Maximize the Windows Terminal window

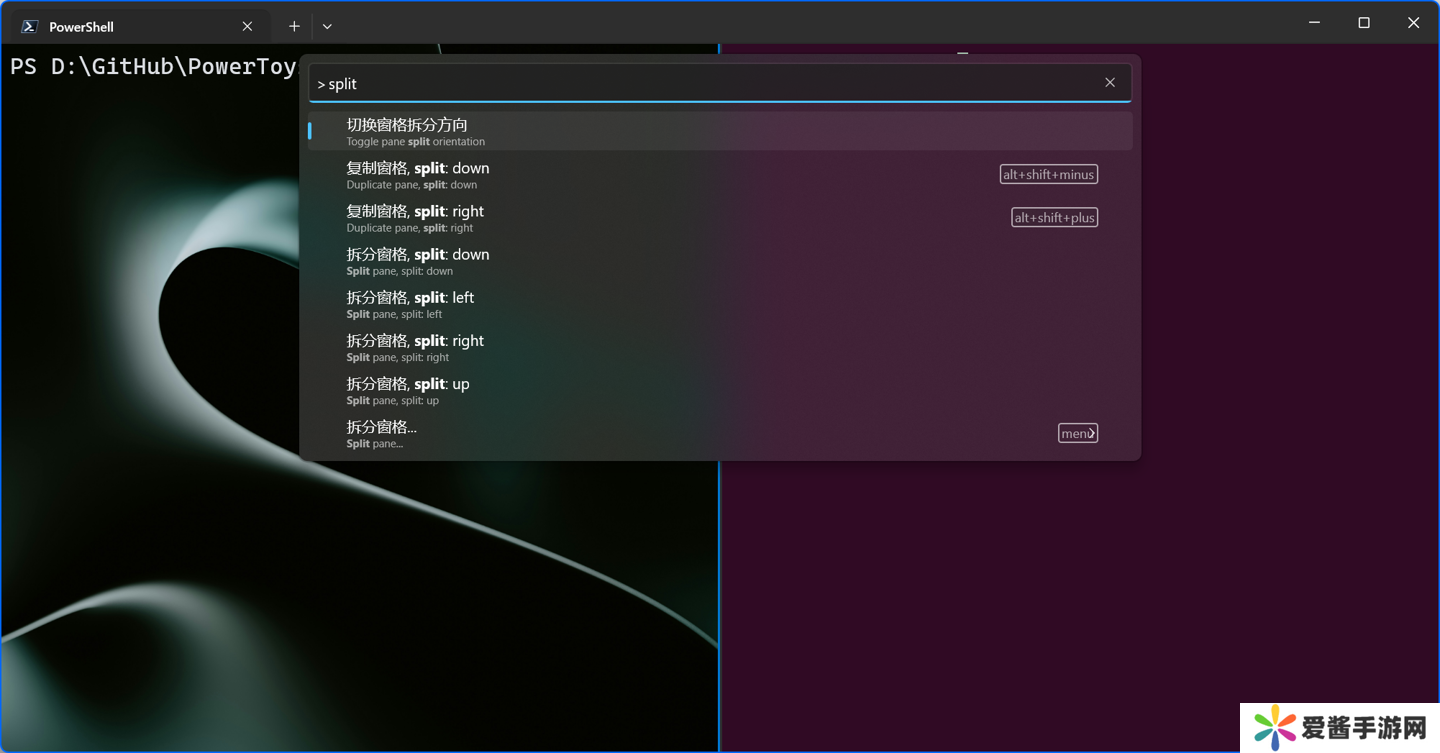pyautogui.click(x=1363, y=23)
